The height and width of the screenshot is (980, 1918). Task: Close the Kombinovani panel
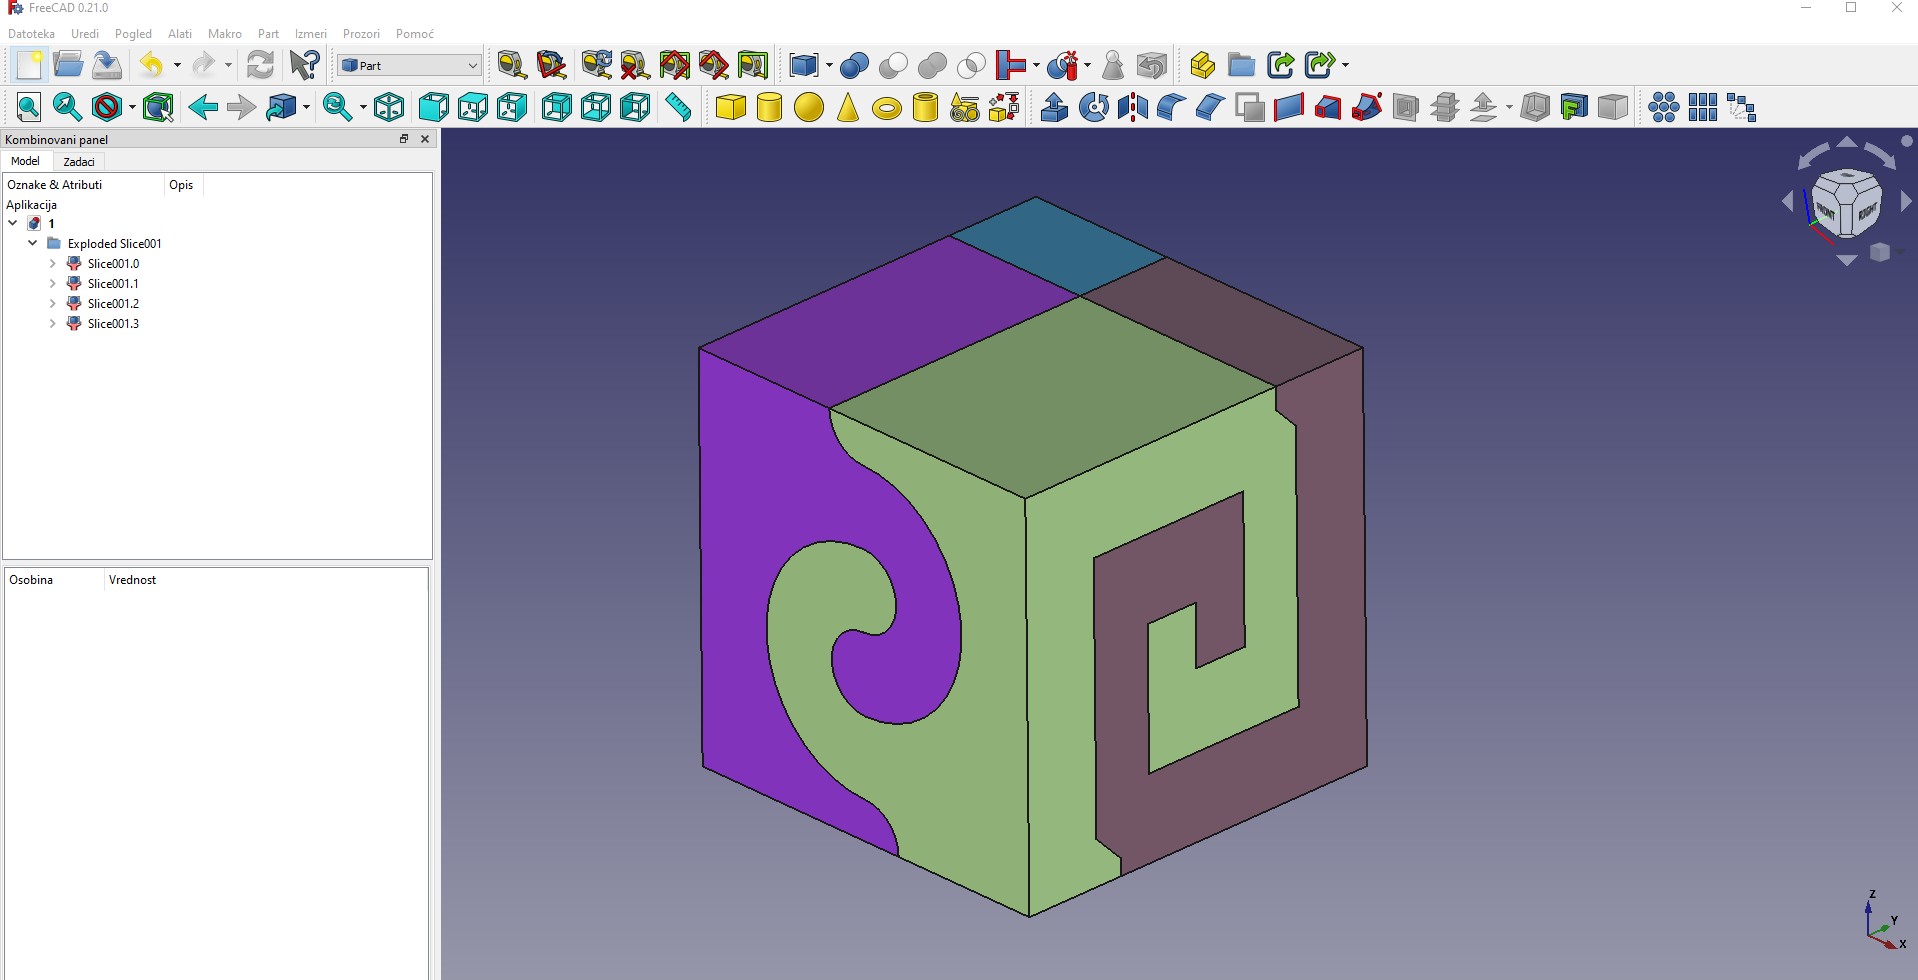tap(425, 139)
